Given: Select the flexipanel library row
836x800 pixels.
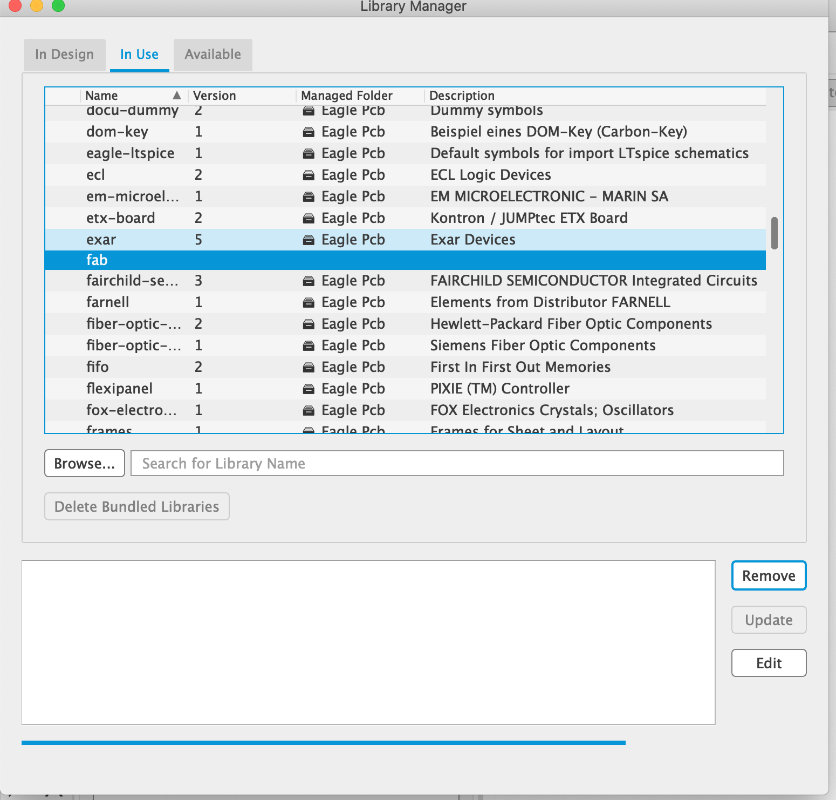Looking at the screenshot, I should (x=405, y=389).
